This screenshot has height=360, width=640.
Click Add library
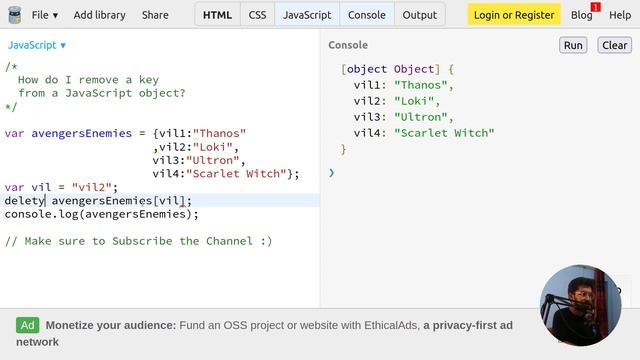coord(100,15)
